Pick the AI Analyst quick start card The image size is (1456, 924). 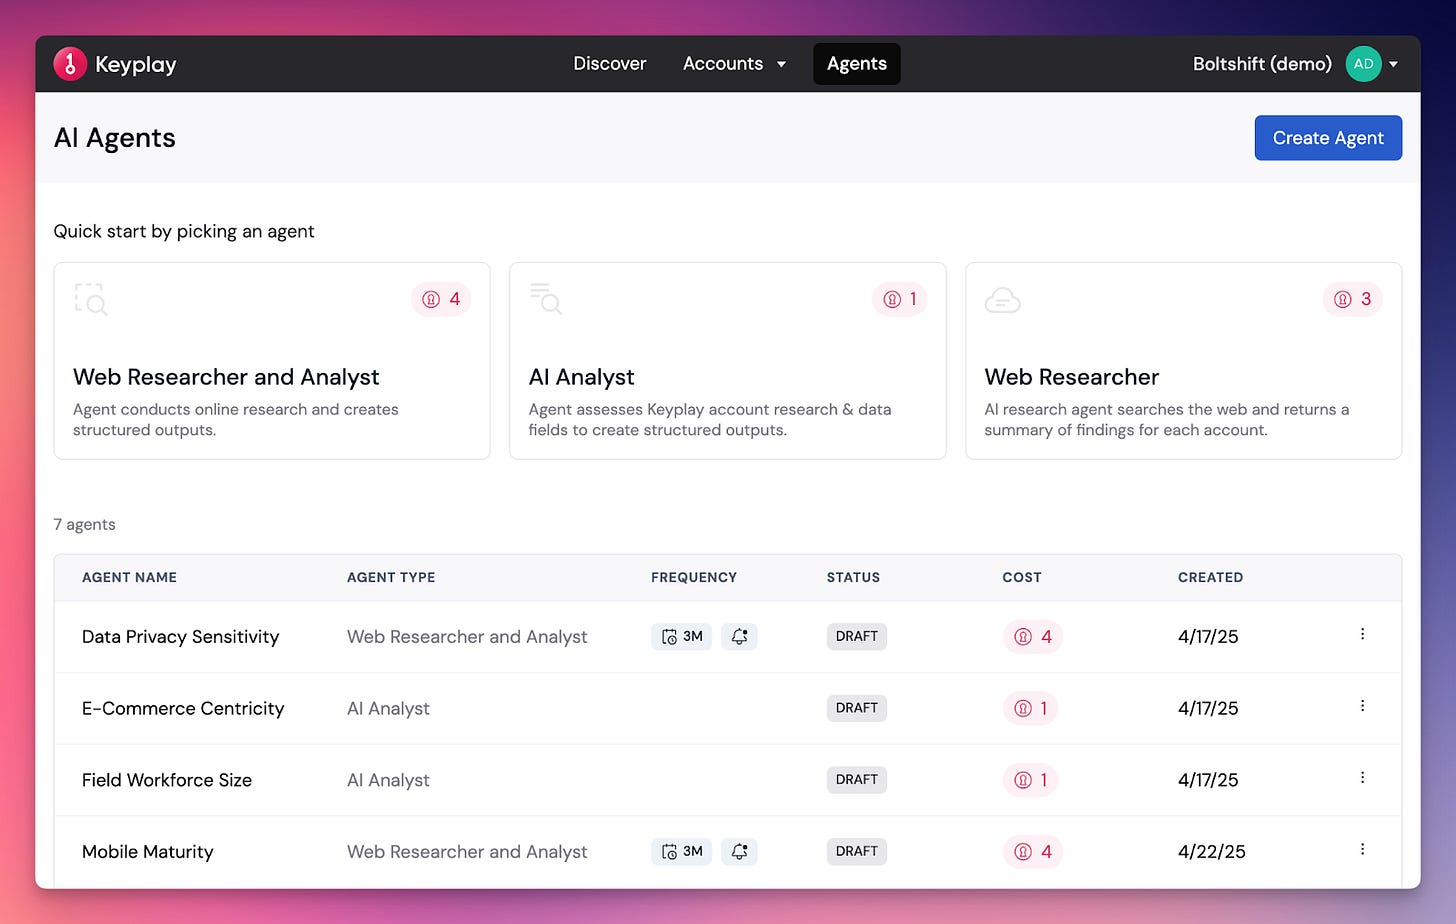(x=728, y=361)
